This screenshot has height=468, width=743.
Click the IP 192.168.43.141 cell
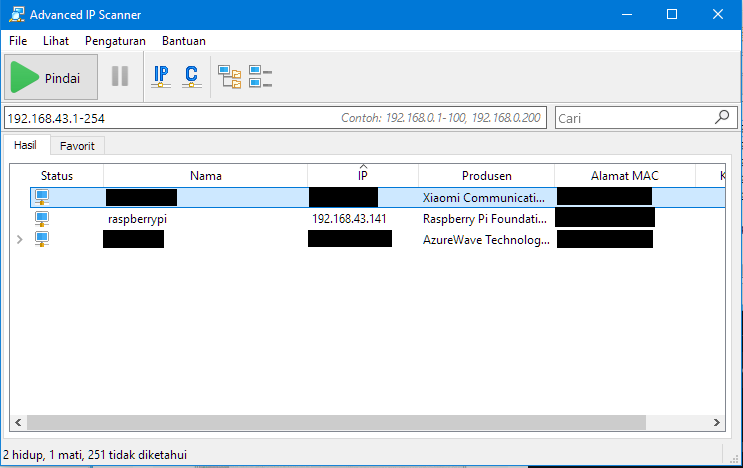pyautogui.click(x=349, y=219)
